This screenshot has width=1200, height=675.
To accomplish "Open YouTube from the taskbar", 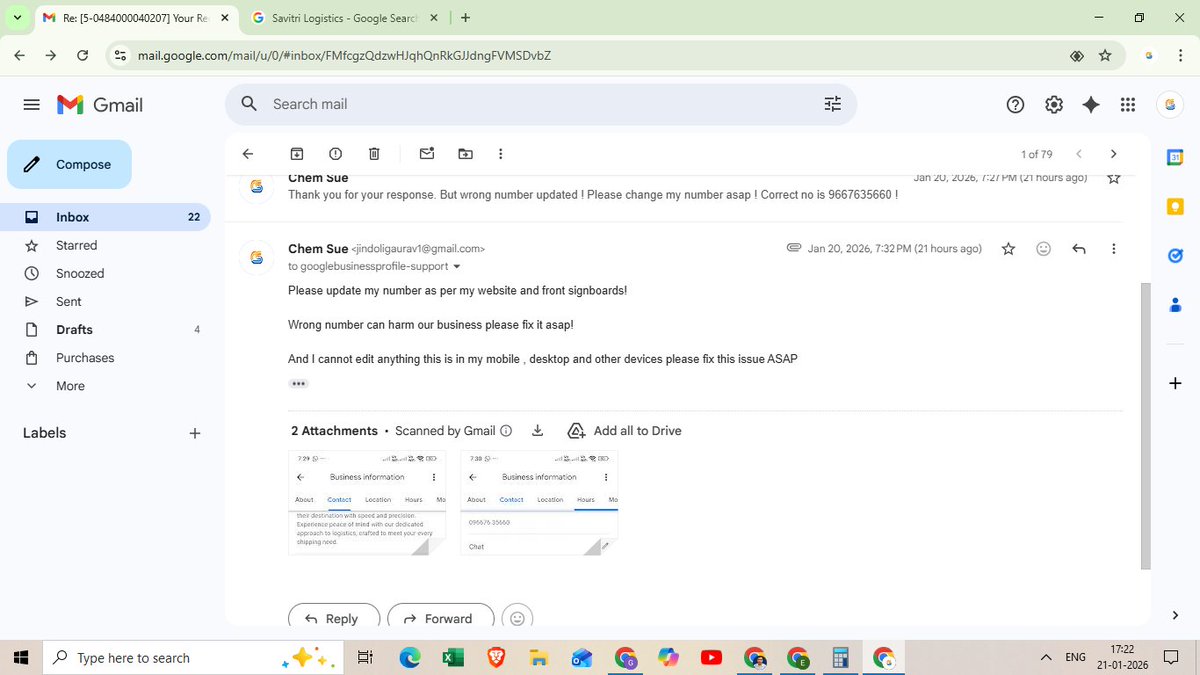I will point(712,657).
